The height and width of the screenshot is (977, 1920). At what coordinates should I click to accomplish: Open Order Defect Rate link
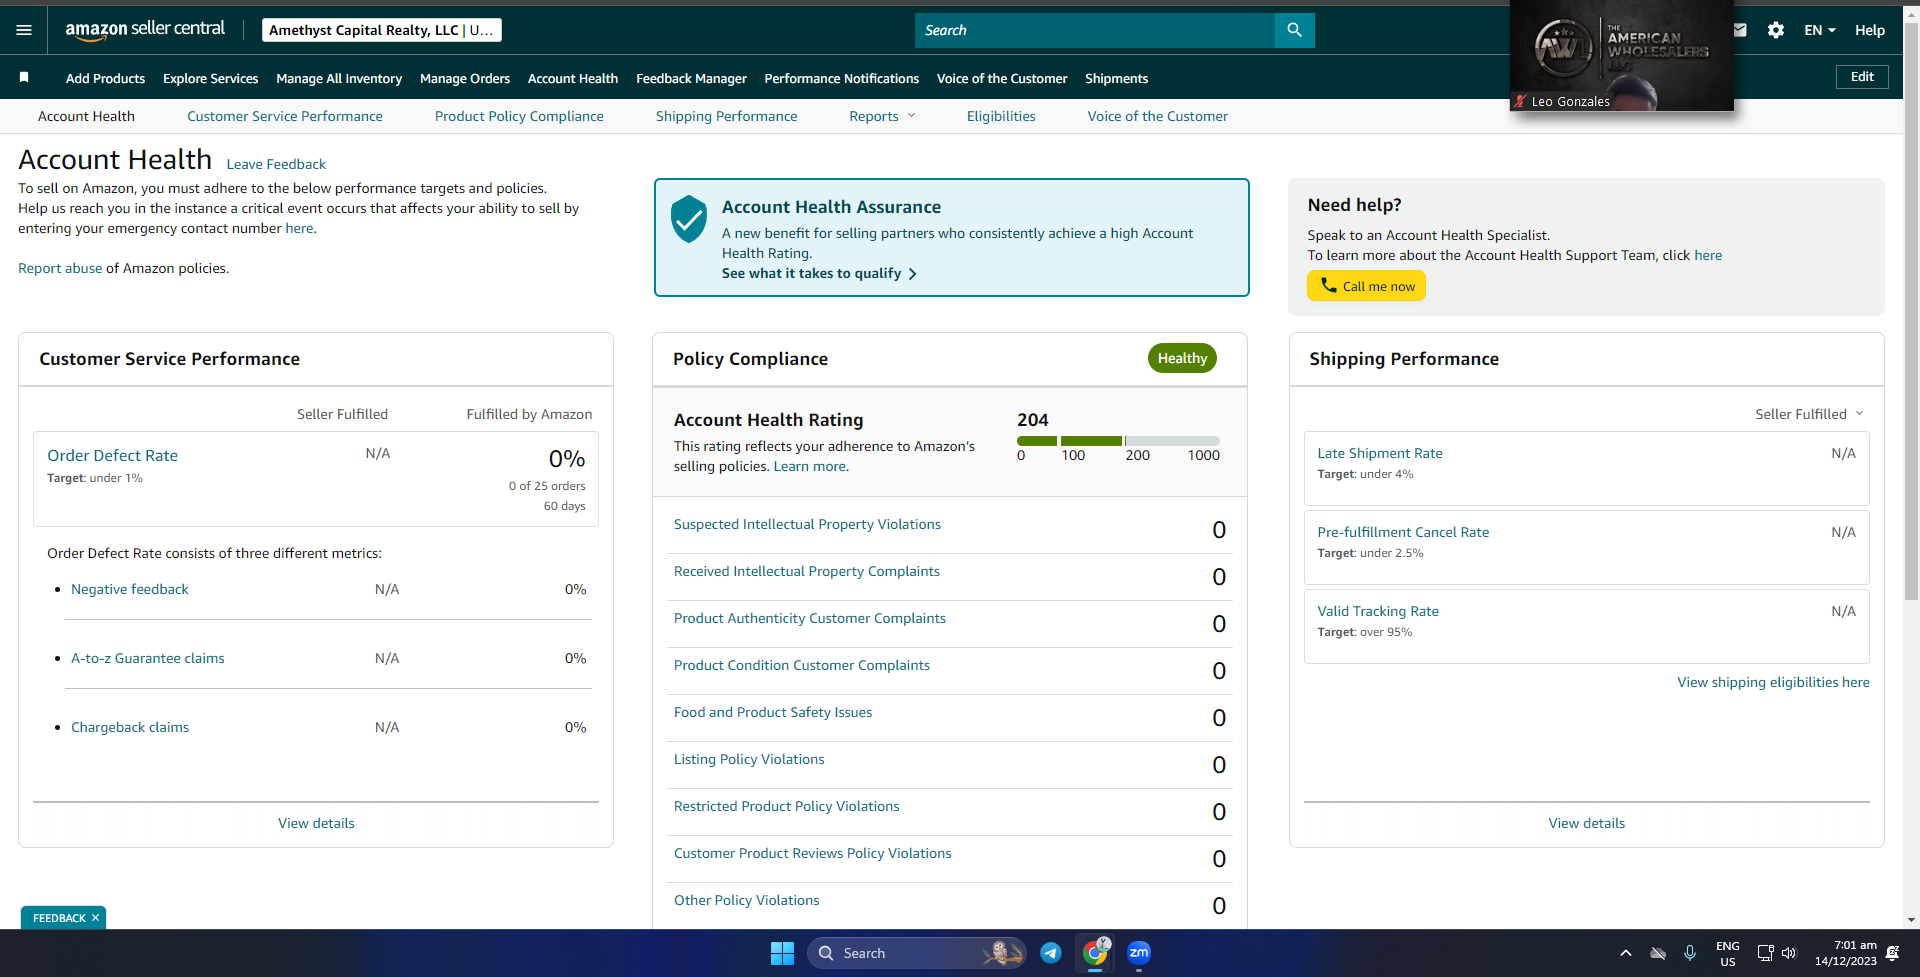[x=113, y=455]
